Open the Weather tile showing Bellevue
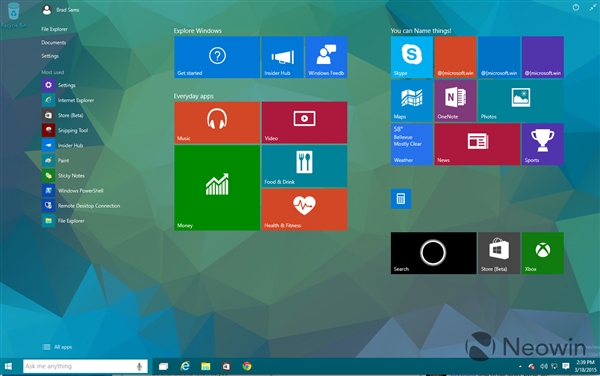600x376 pixels. pos(412,144)
